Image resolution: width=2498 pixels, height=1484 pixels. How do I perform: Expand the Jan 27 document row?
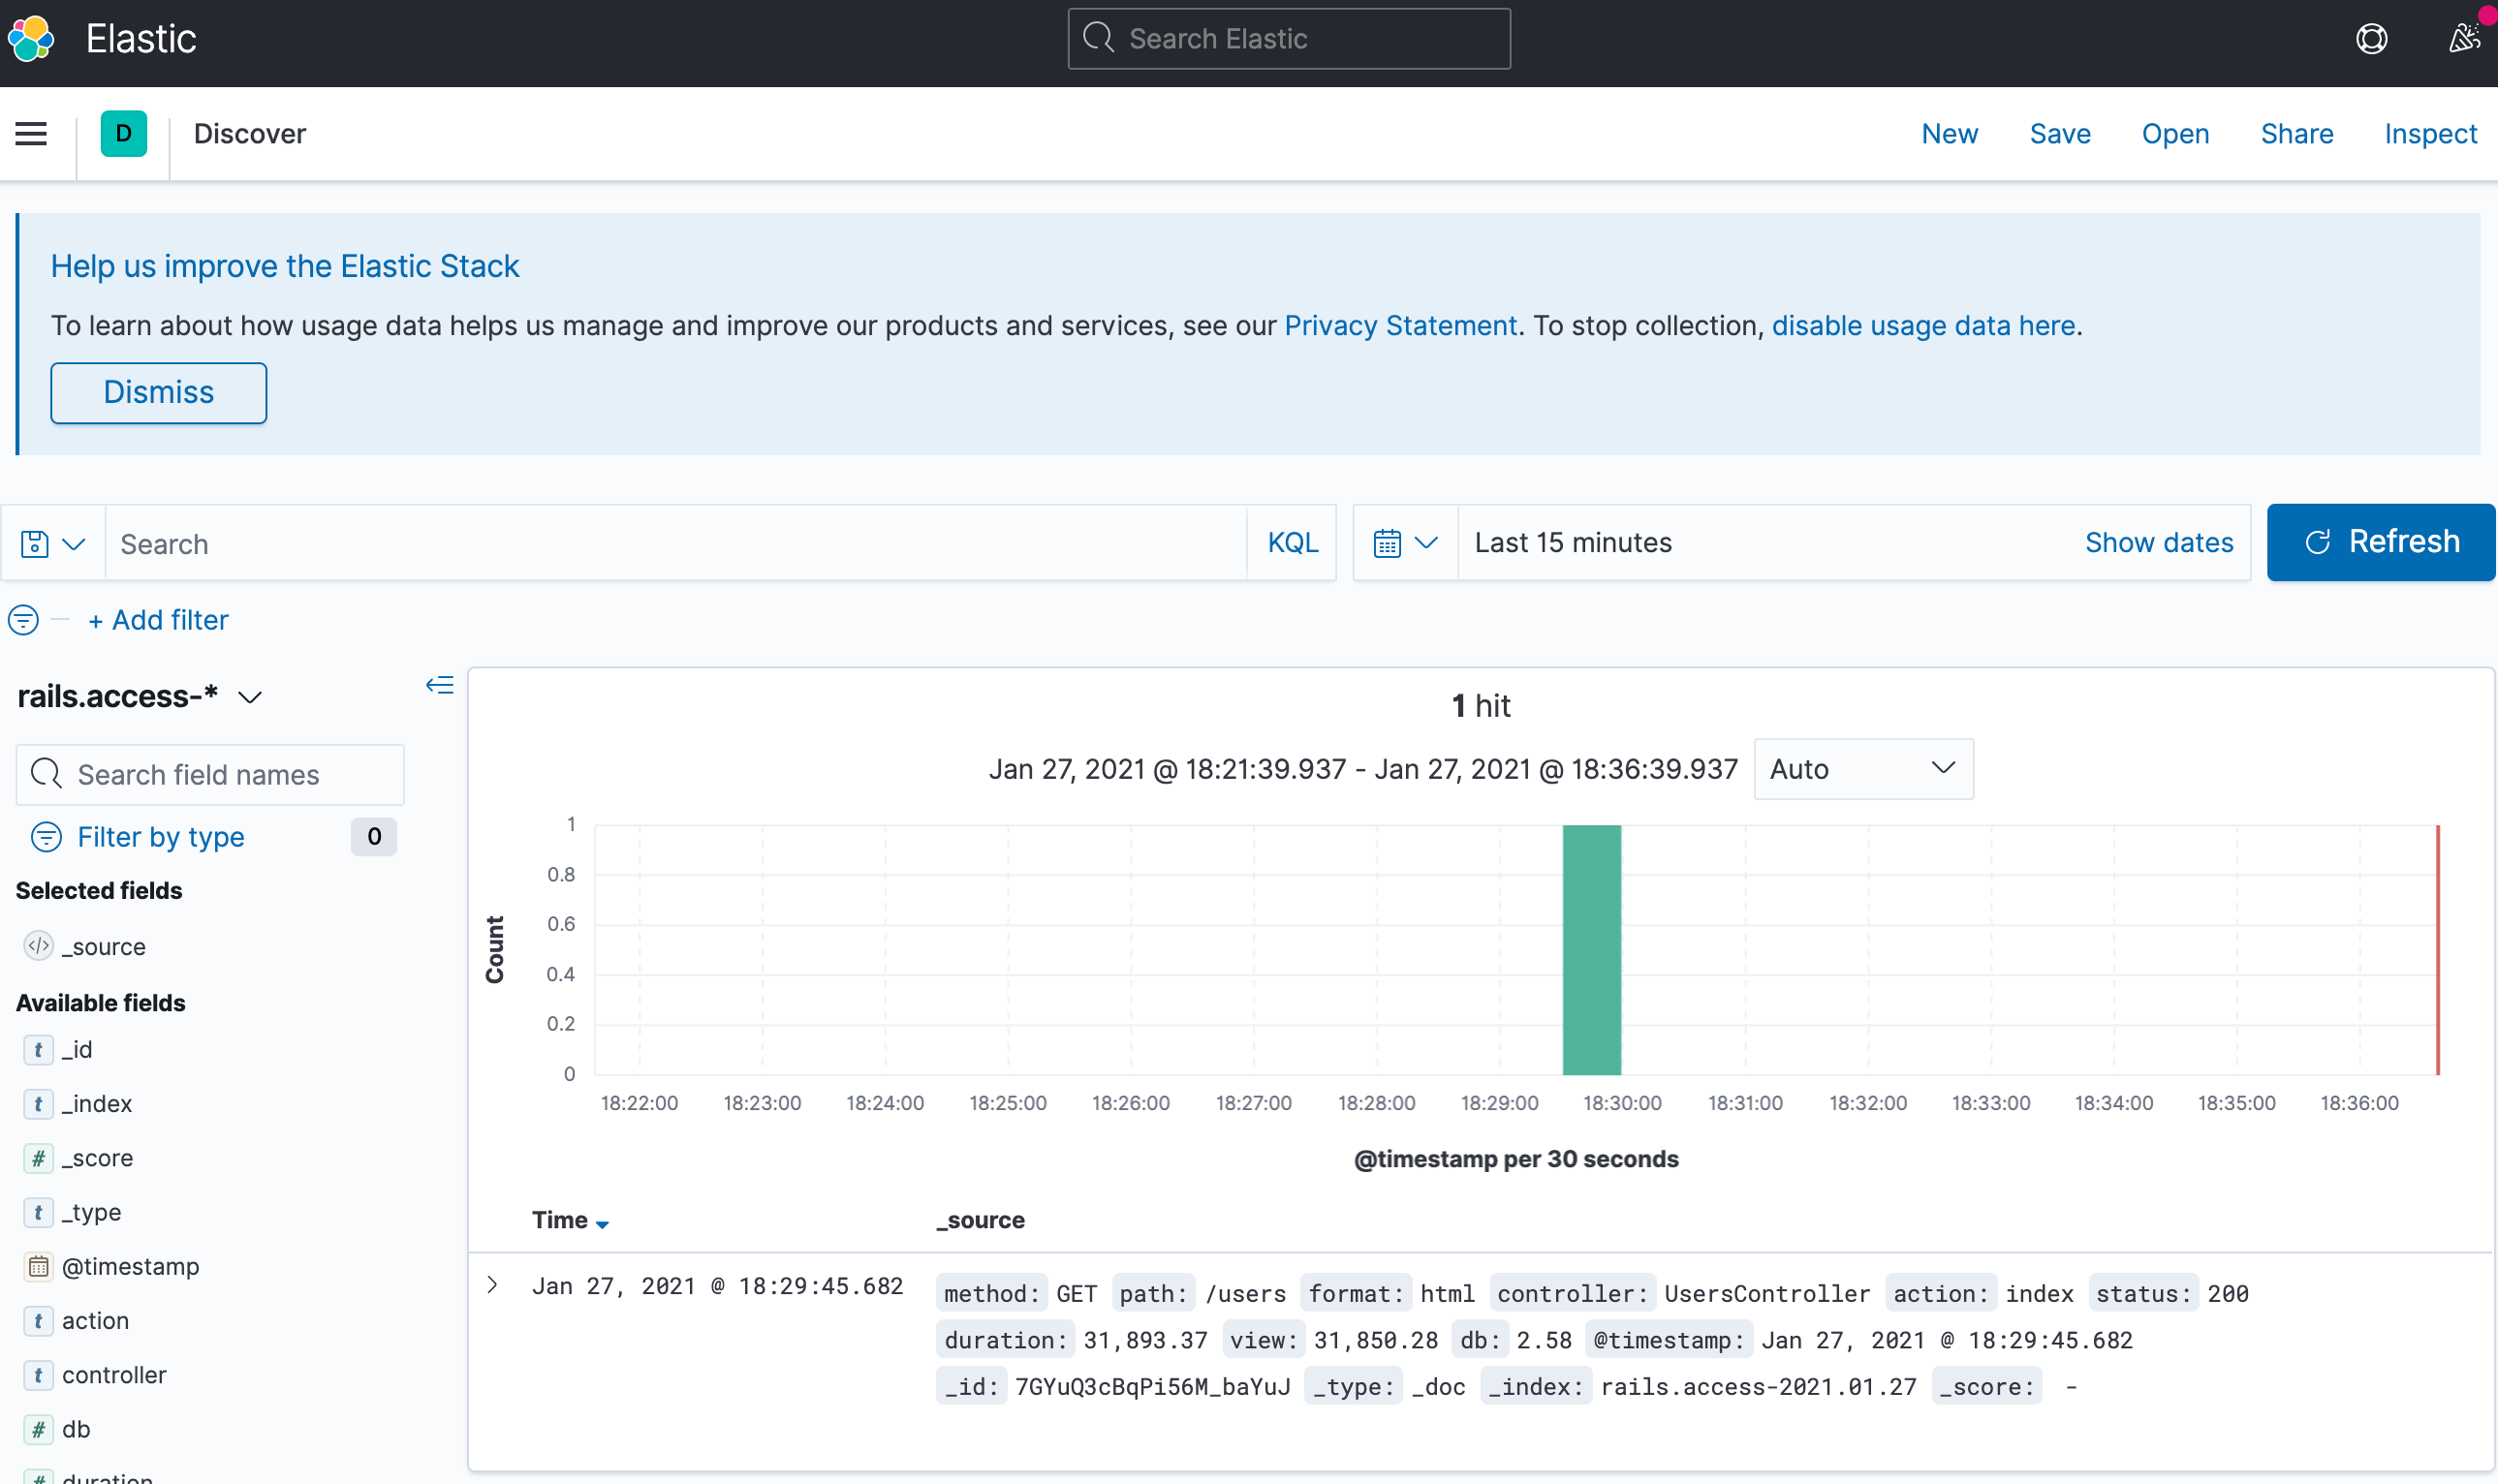pyautogui.click(x=492, y=1285)
